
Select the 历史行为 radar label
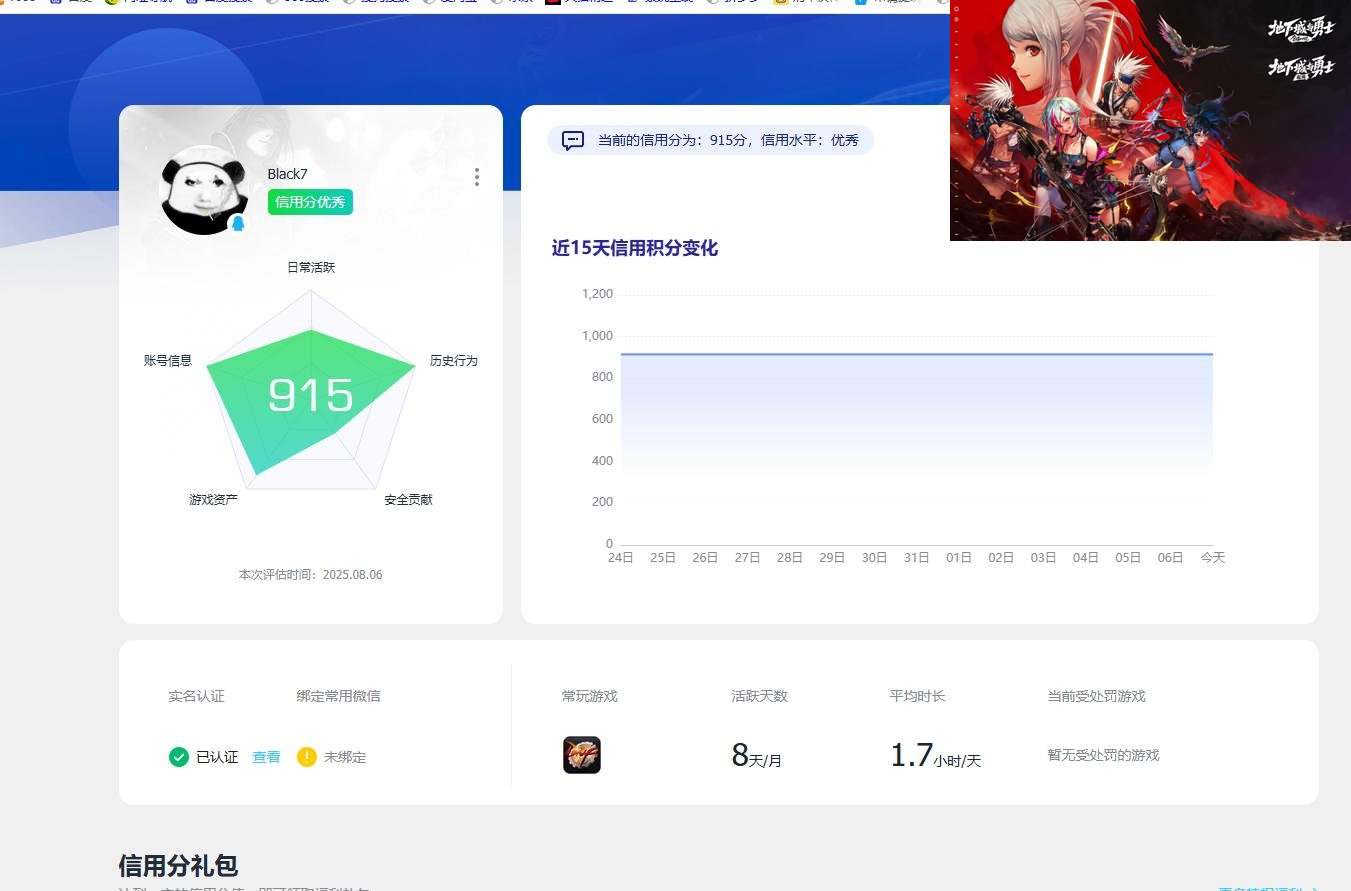coord(454,361)
